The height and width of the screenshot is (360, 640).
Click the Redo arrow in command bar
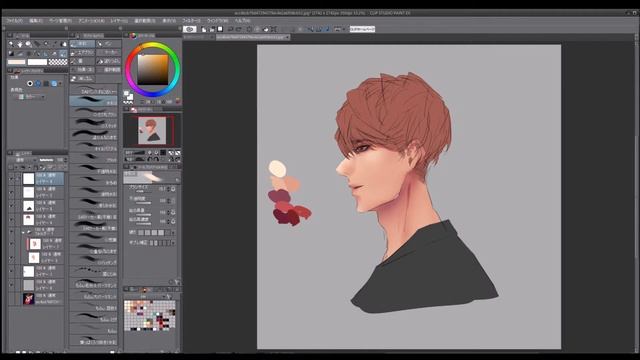pyautogui.click(x=239, y=29)
